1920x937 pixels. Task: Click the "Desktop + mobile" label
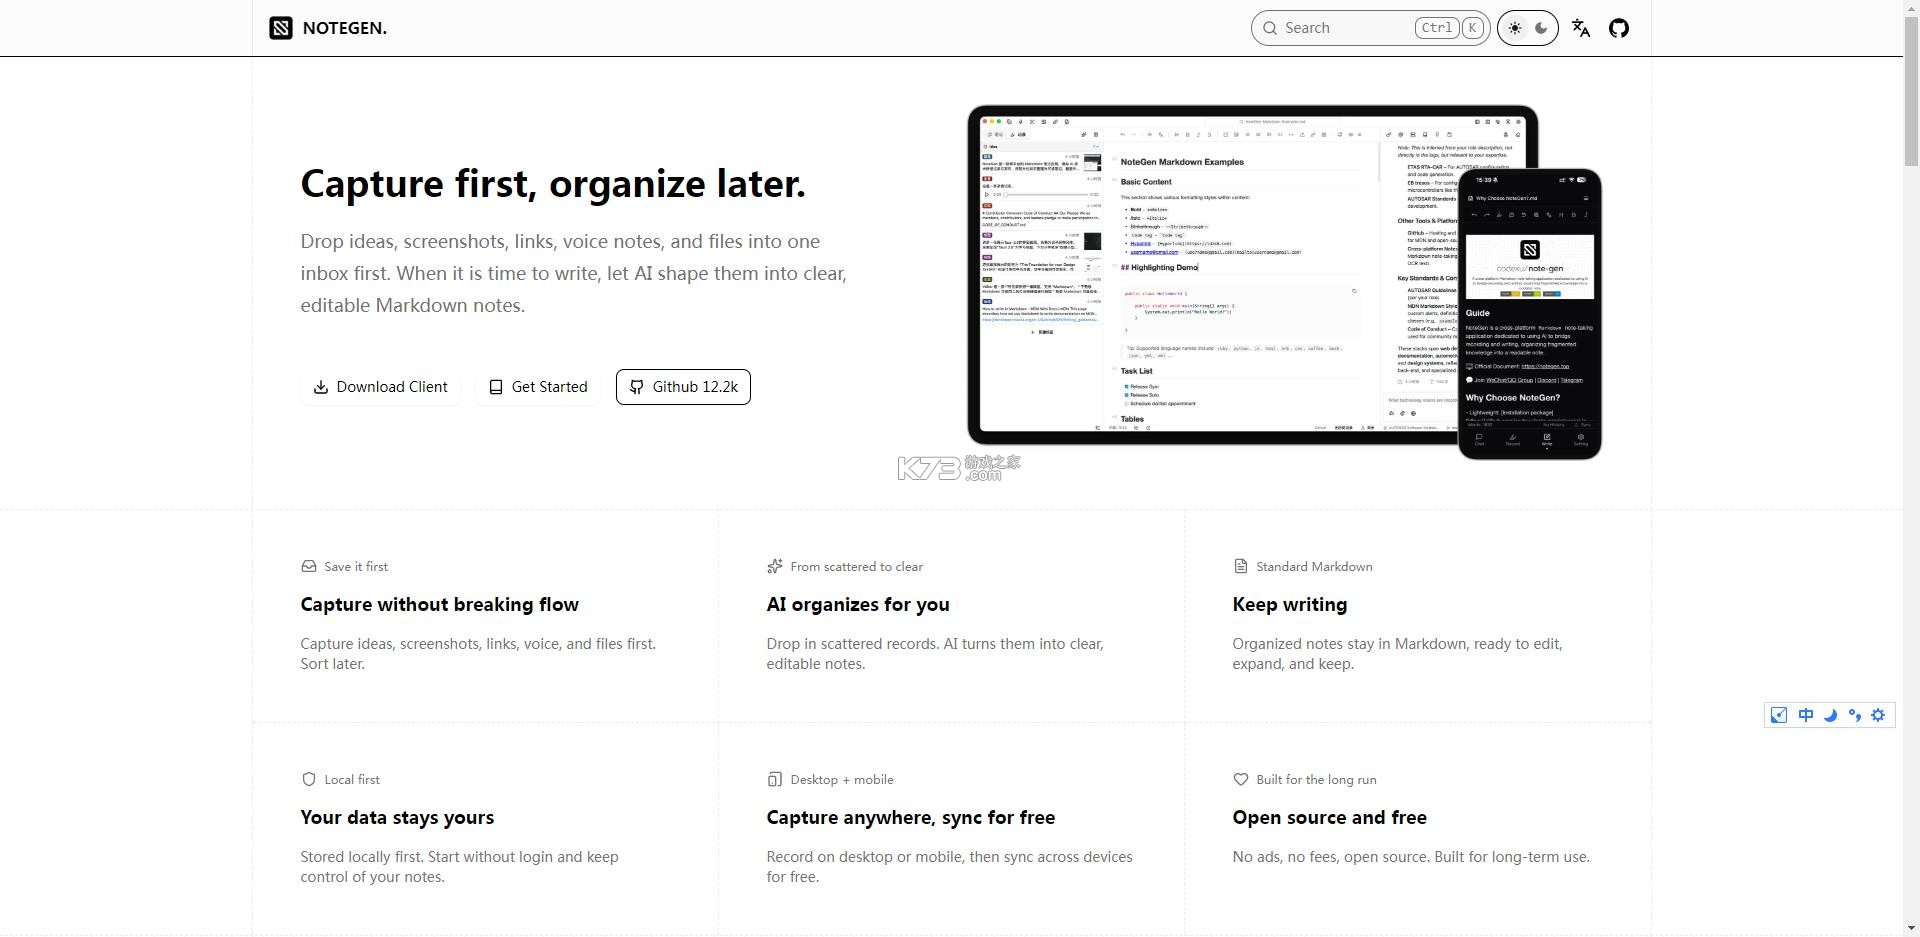point(842,780)
